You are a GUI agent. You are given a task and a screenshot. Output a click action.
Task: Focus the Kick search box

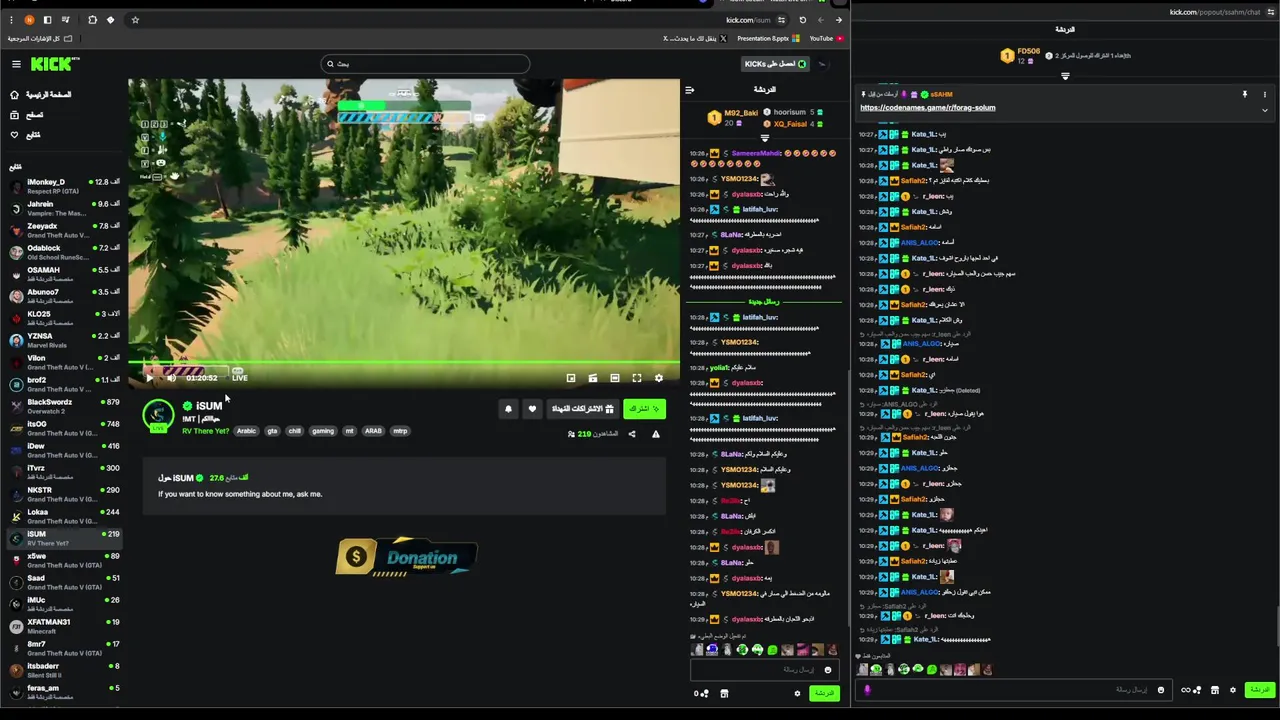425,64
